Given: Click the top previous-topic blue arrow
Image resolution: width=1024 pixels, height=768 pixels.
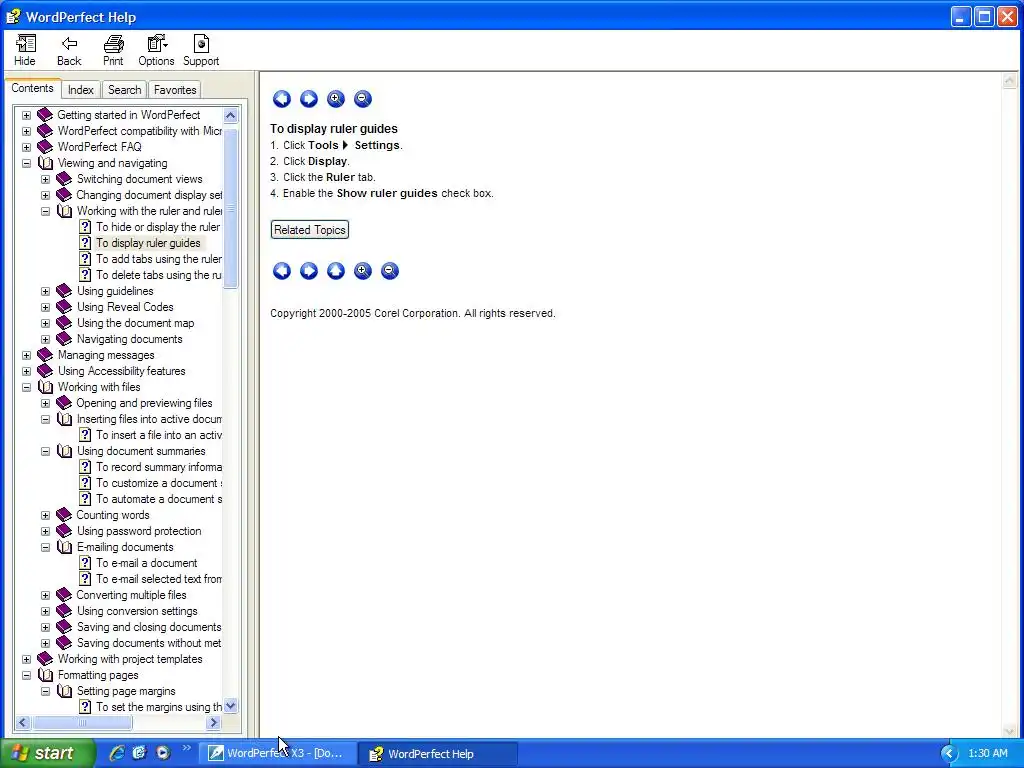Looking at the screenshot, I should [x=281, y=99].
